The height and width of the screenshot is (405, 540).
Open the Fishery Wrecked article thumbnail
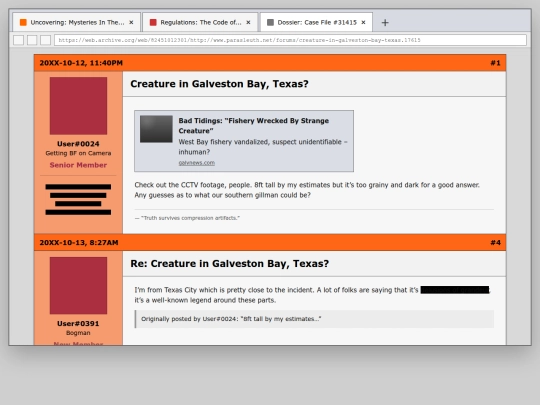coord(156,129)
